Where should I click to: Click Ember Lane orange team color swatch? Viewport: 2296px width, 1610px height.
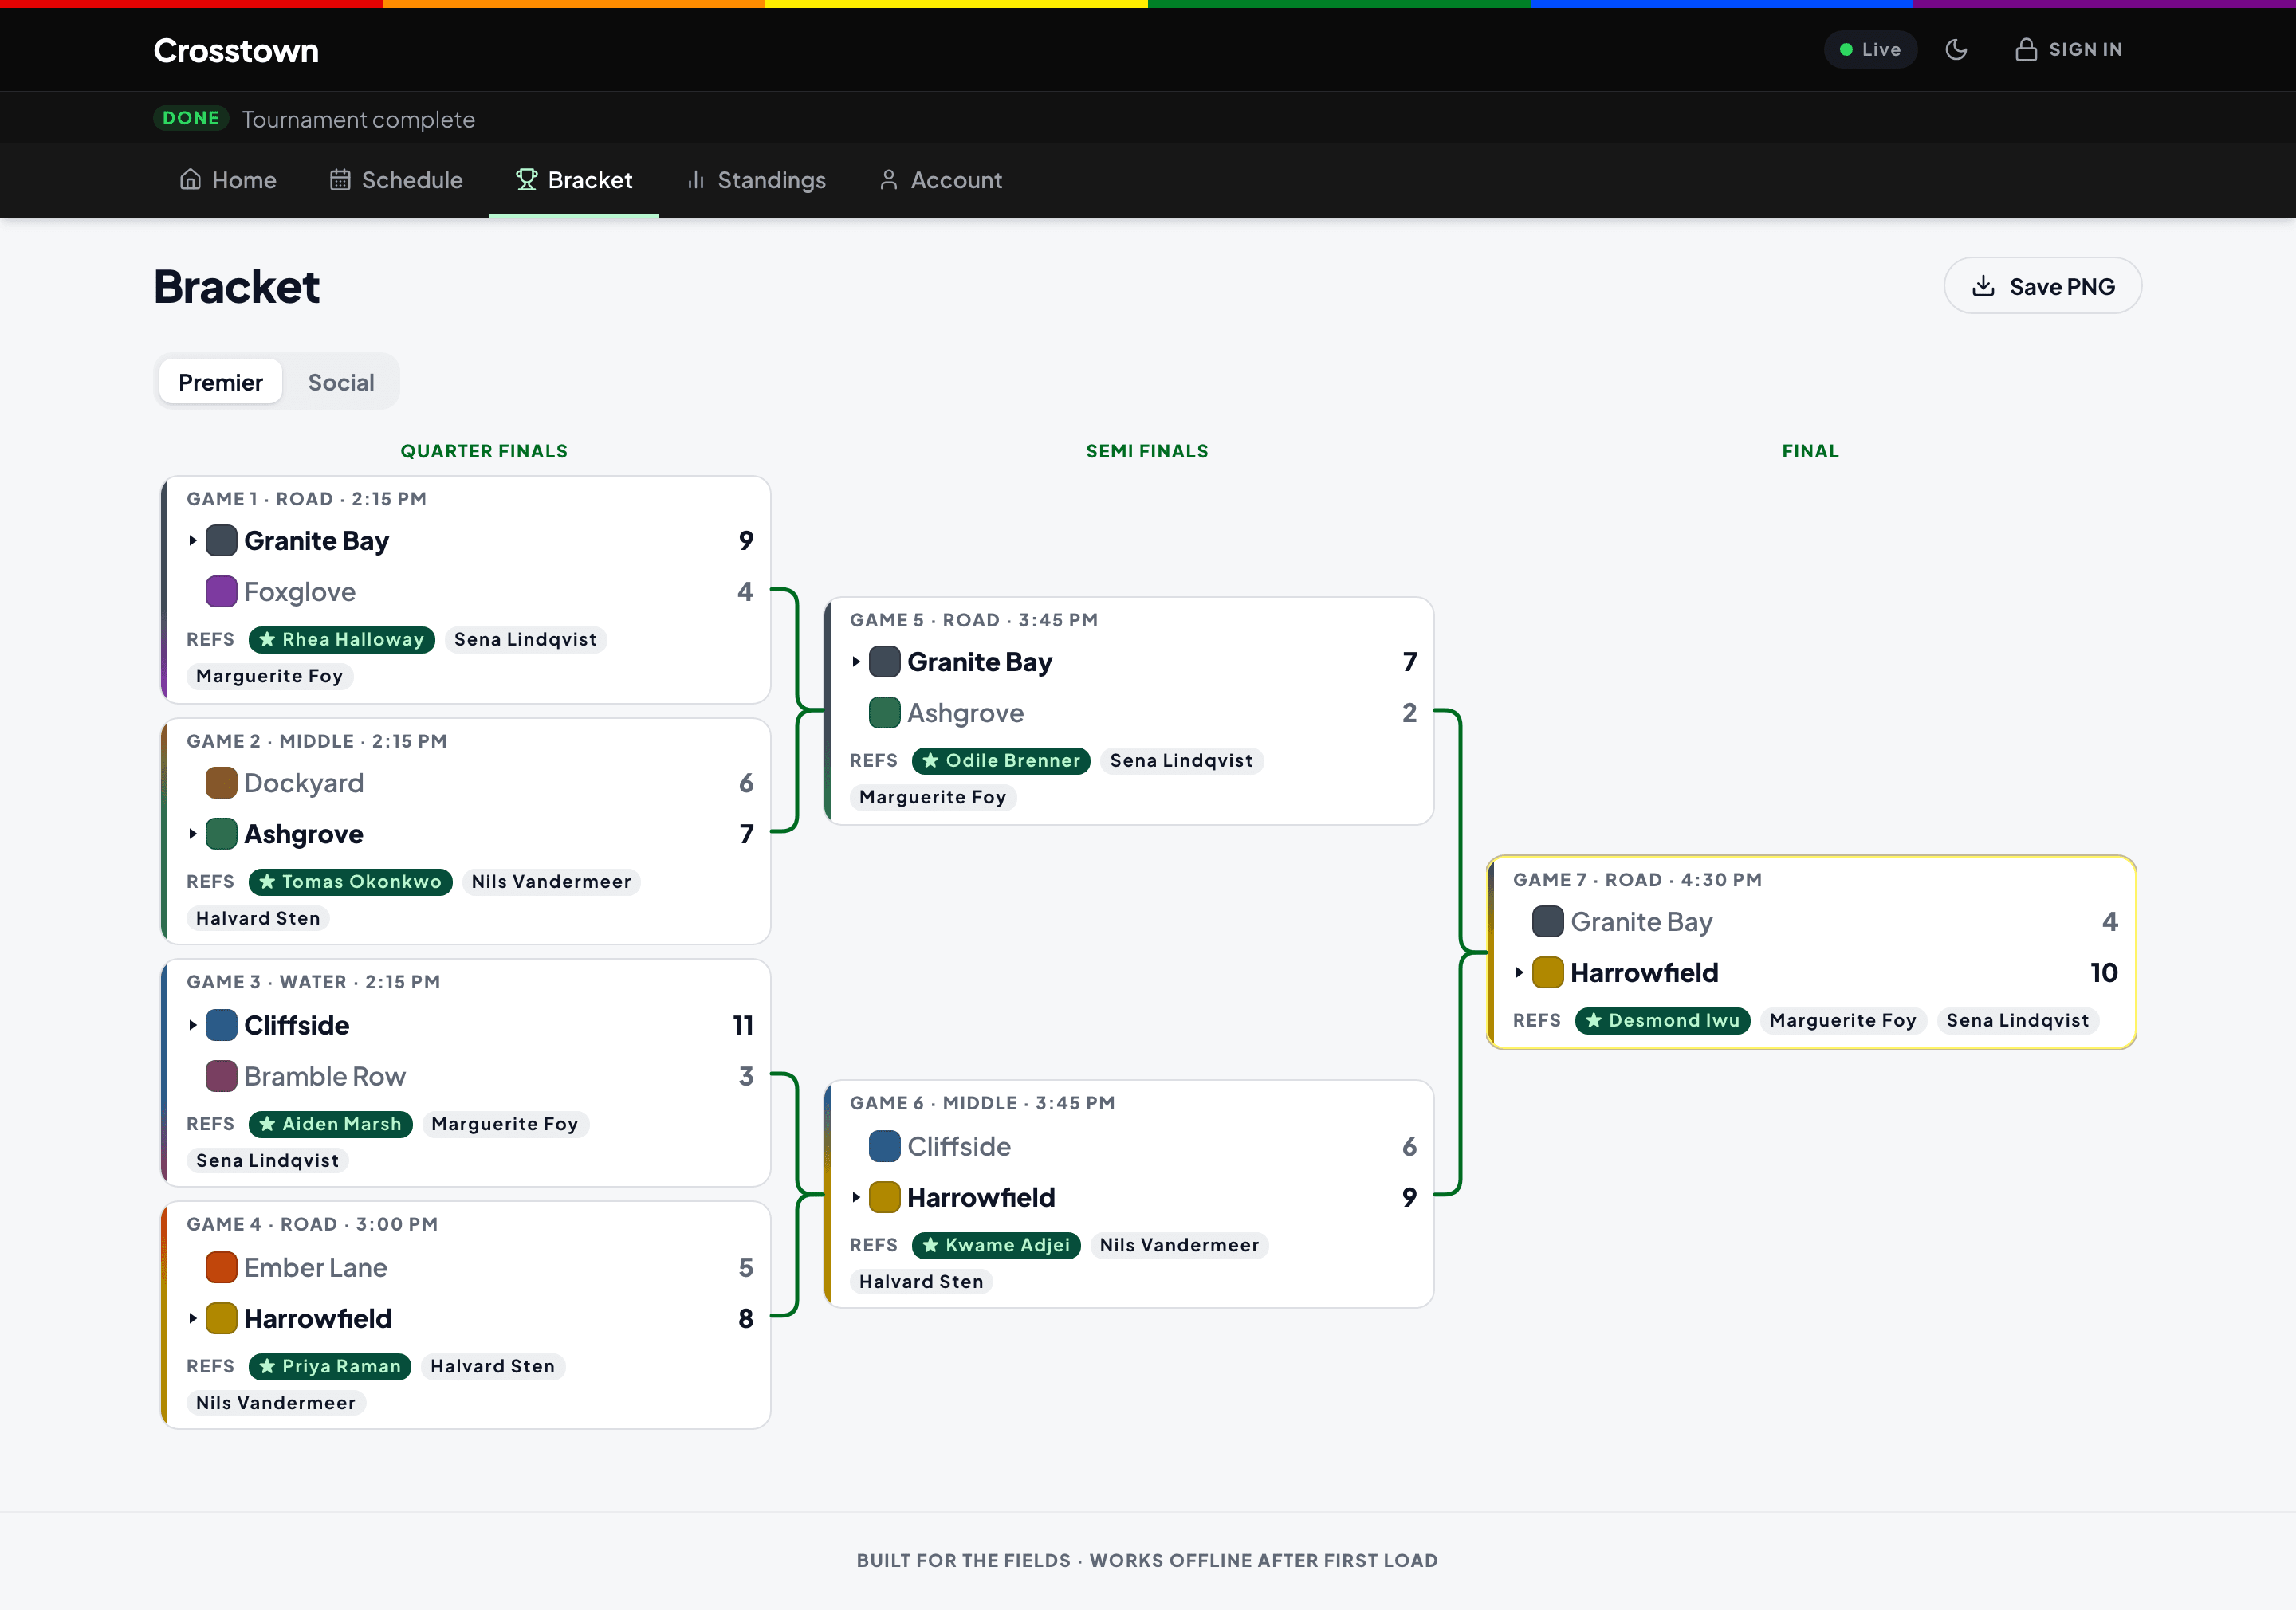click(221, 1267)
